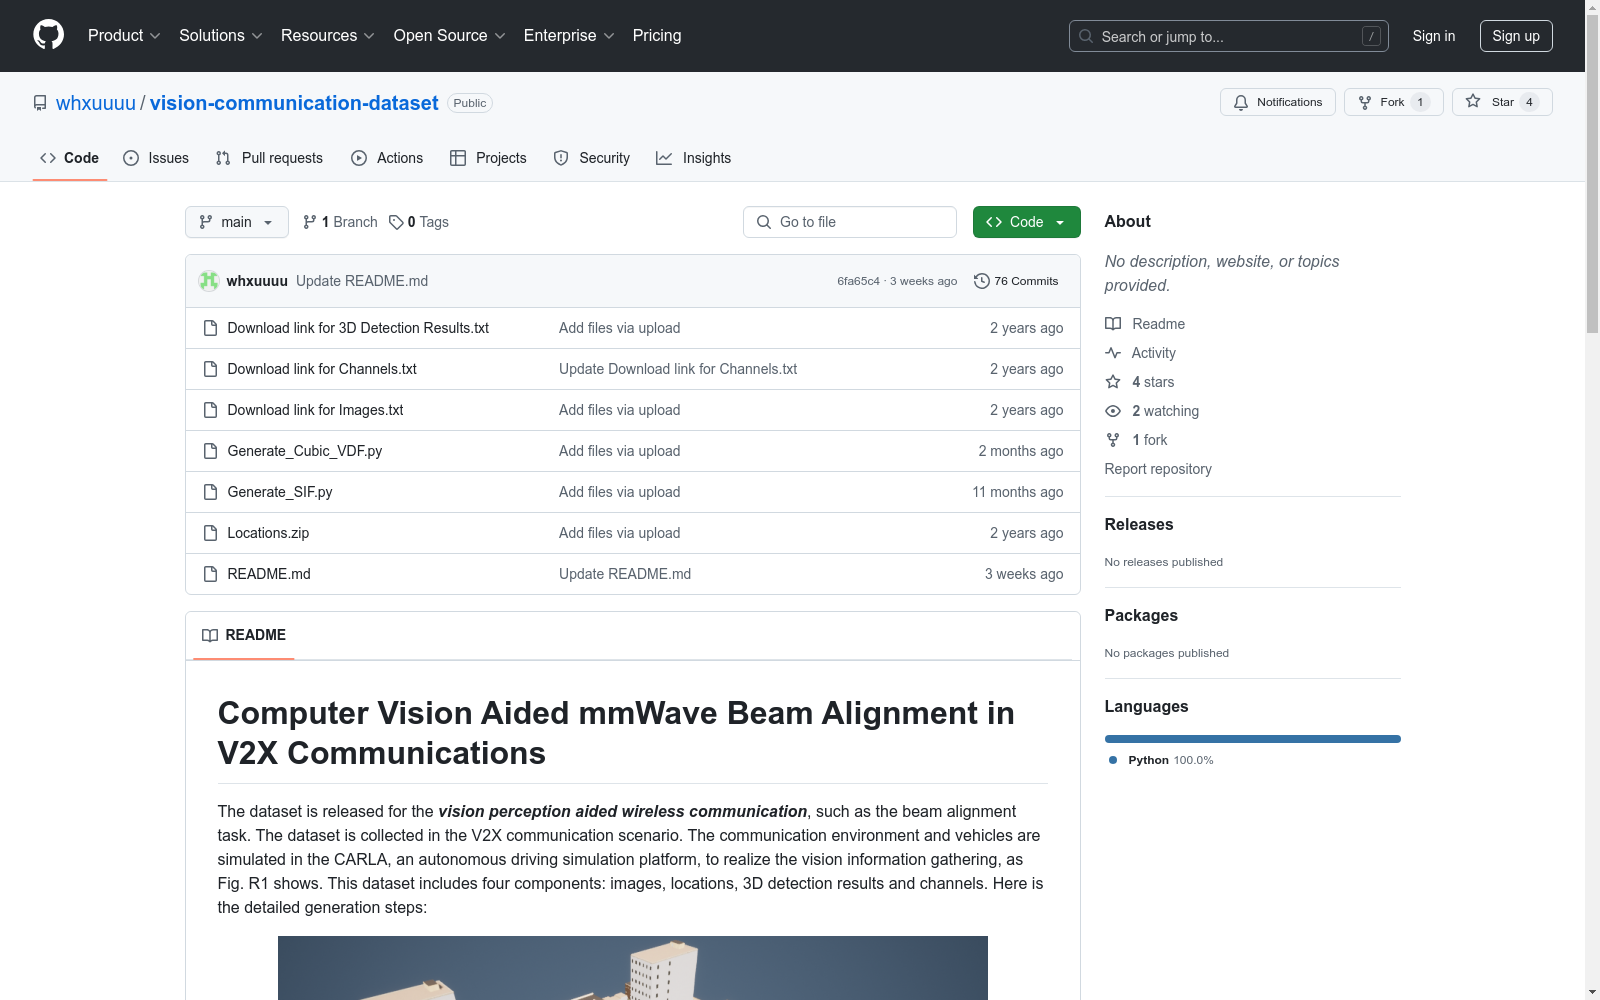Open Download link for 3D Detection Results.txt
Viewport: 1600px width, 1000px height.
[x=358, y=328]
